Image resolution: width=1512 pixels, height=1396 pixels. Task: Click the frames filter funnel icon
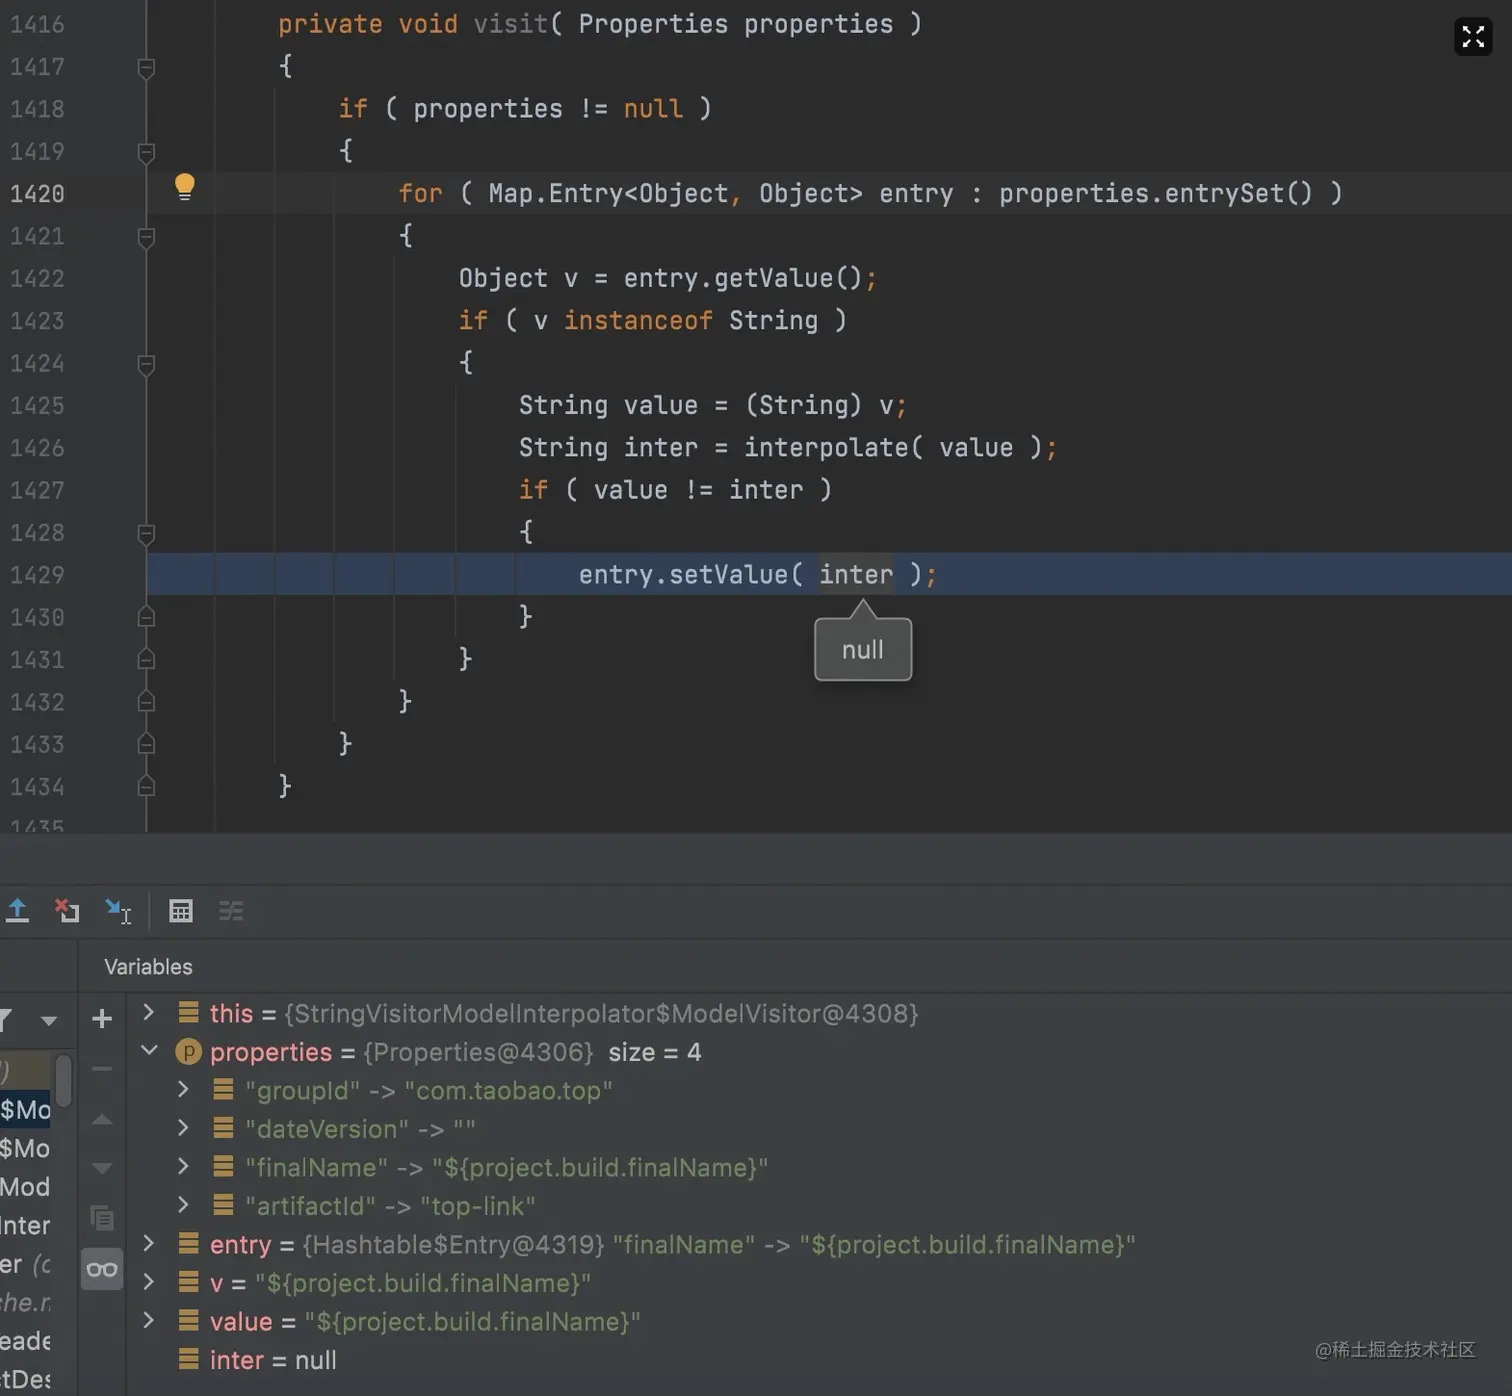pos(6,1020)
